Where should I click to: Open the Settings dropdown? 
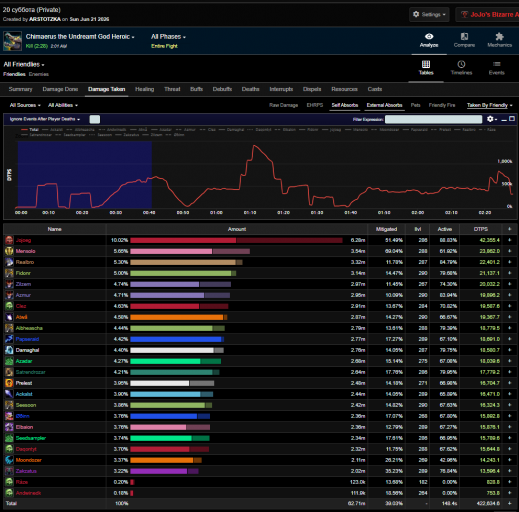[x=429, y=14]
